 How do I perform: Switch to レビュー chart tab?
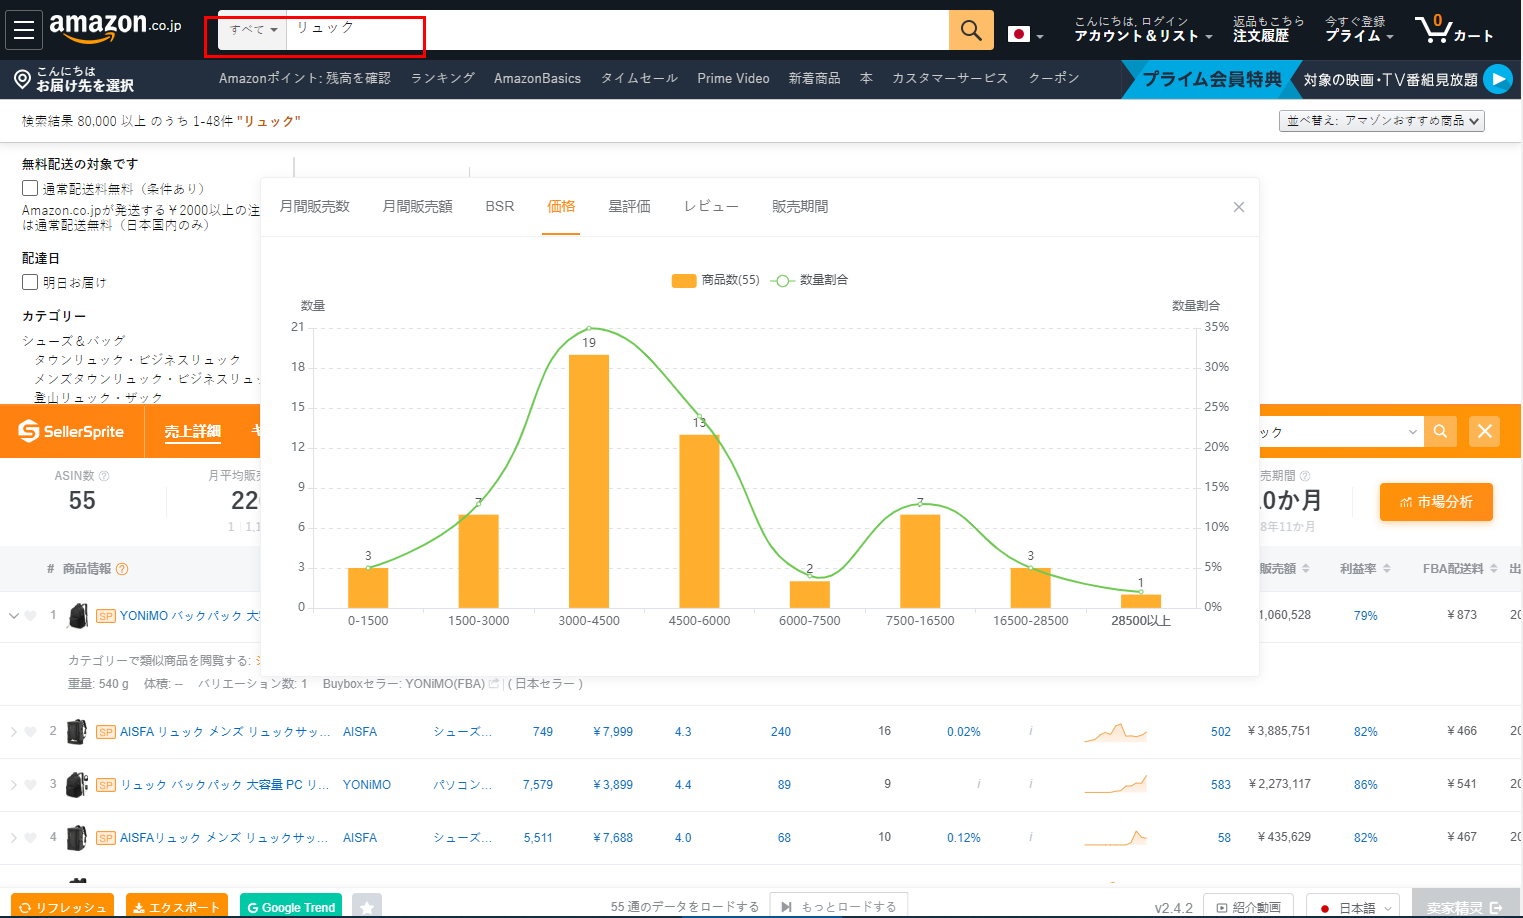tap(711, 206)
